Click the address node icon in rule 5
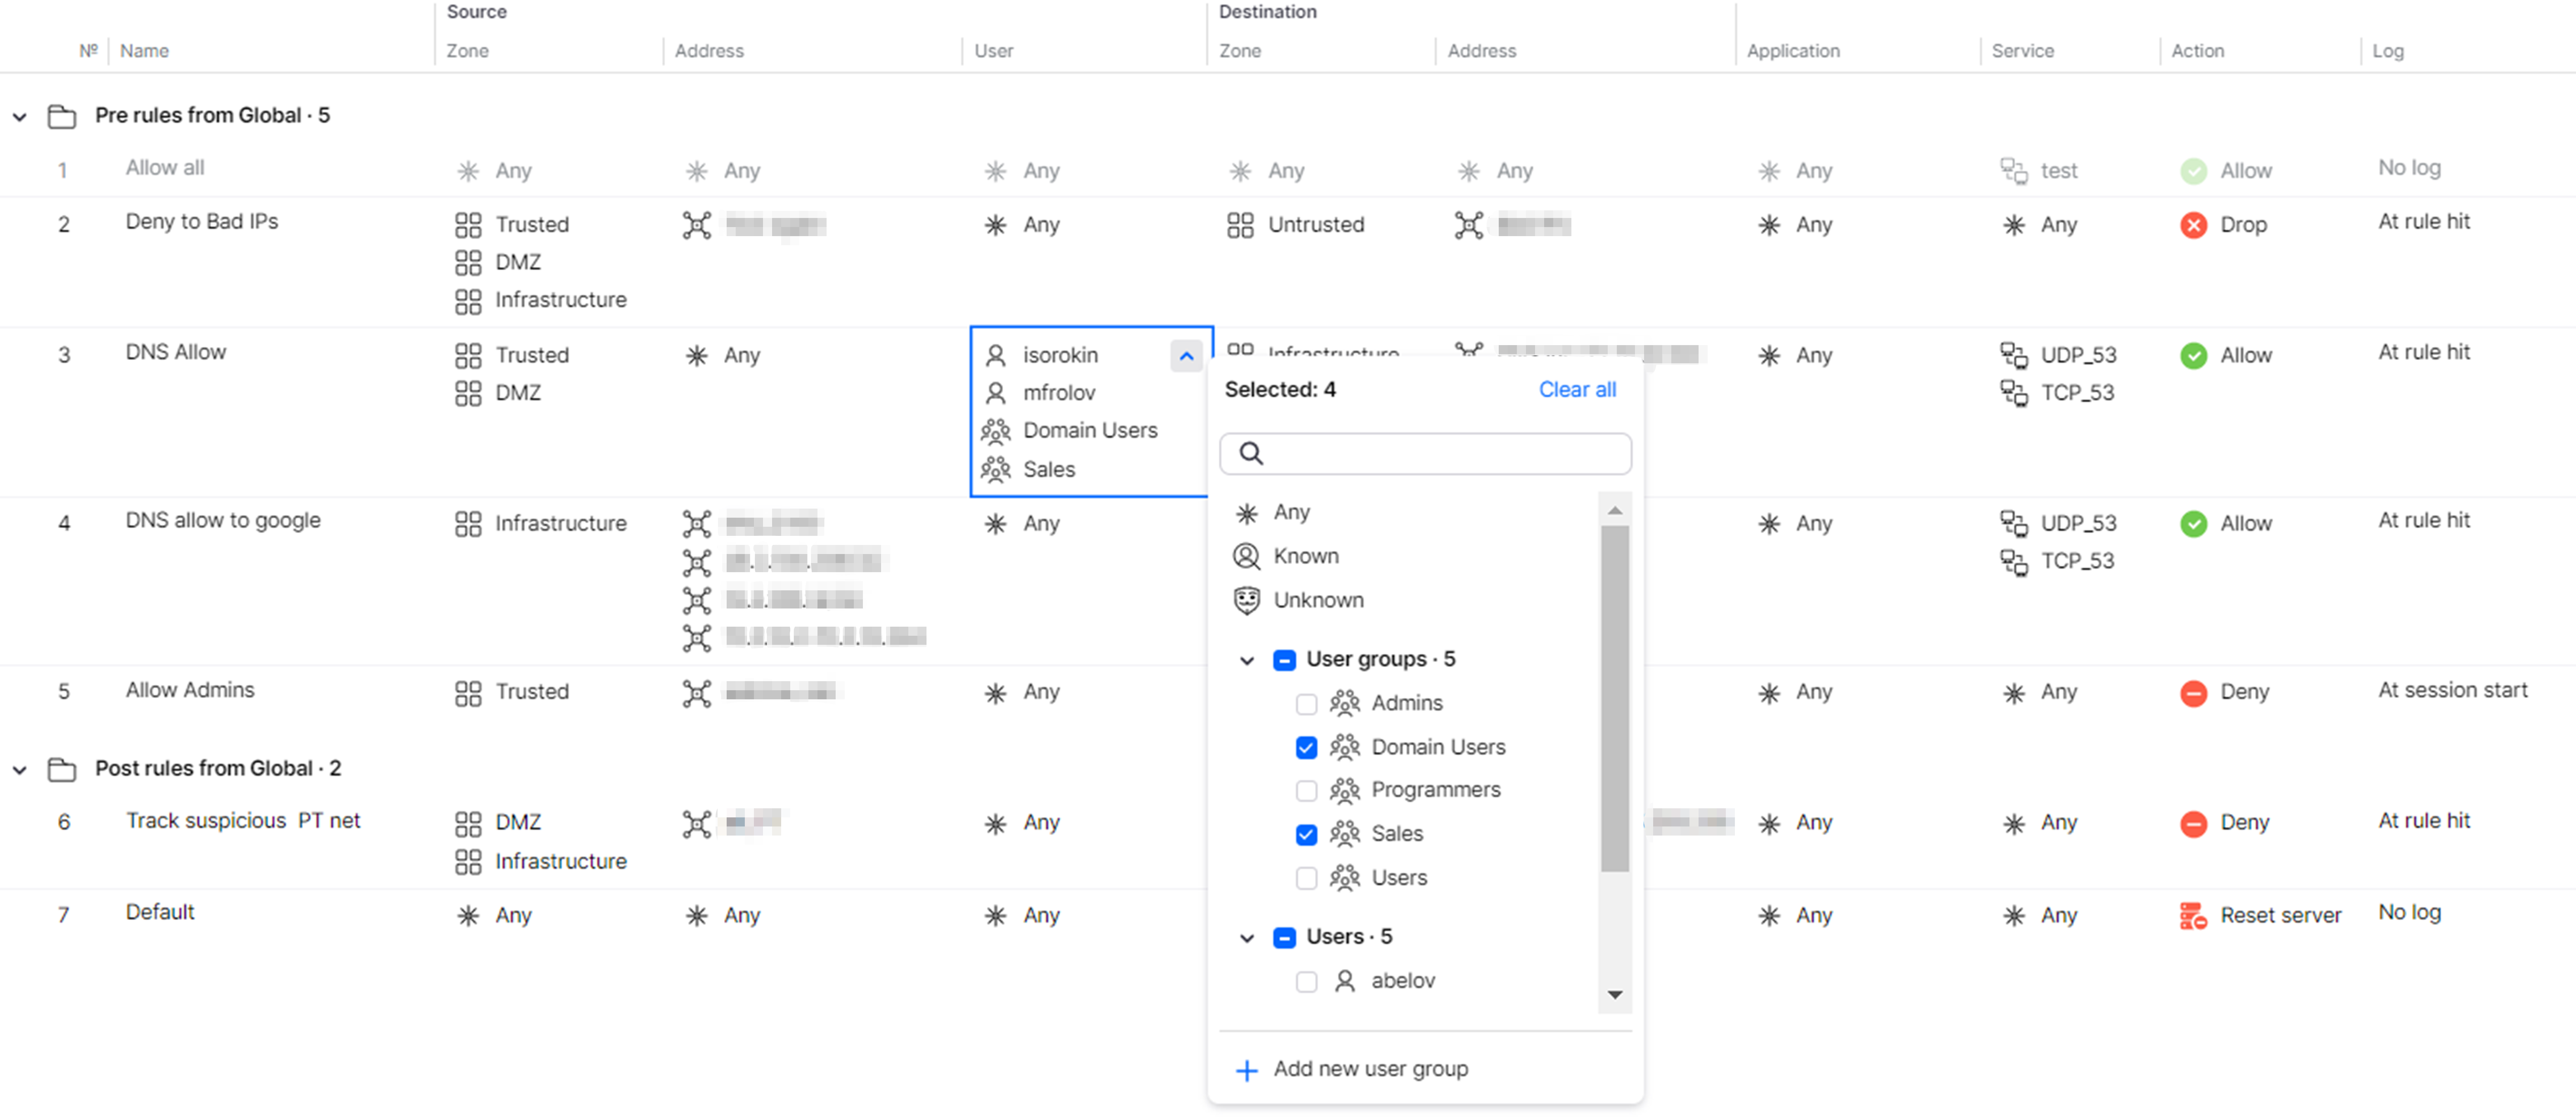Image resolution: width=2576 pixels, height=1120 pixels. (697, 693)
